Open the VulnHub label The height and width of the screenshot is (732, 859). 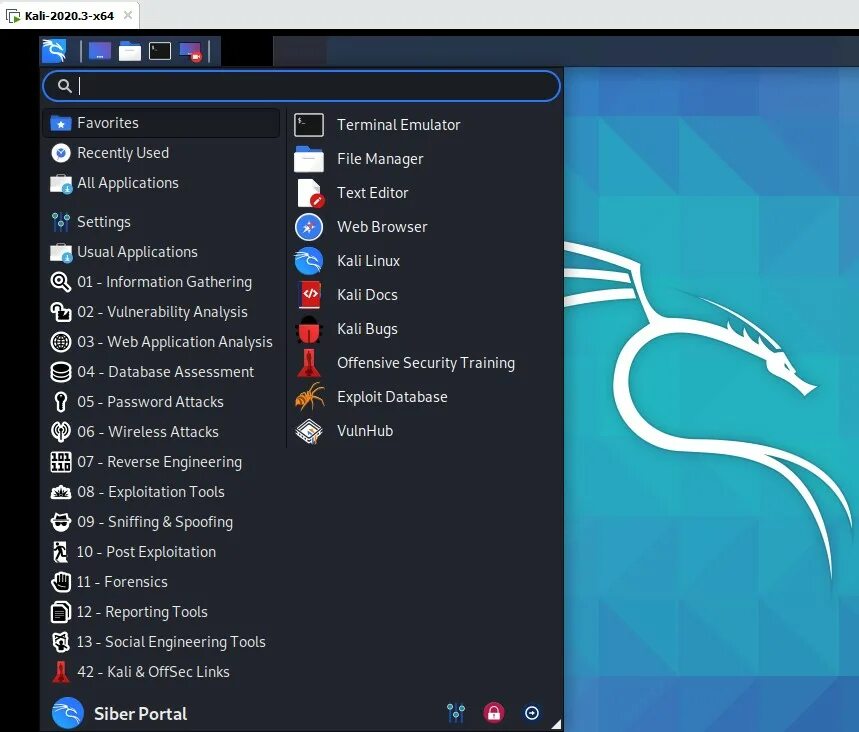point(365,431)
